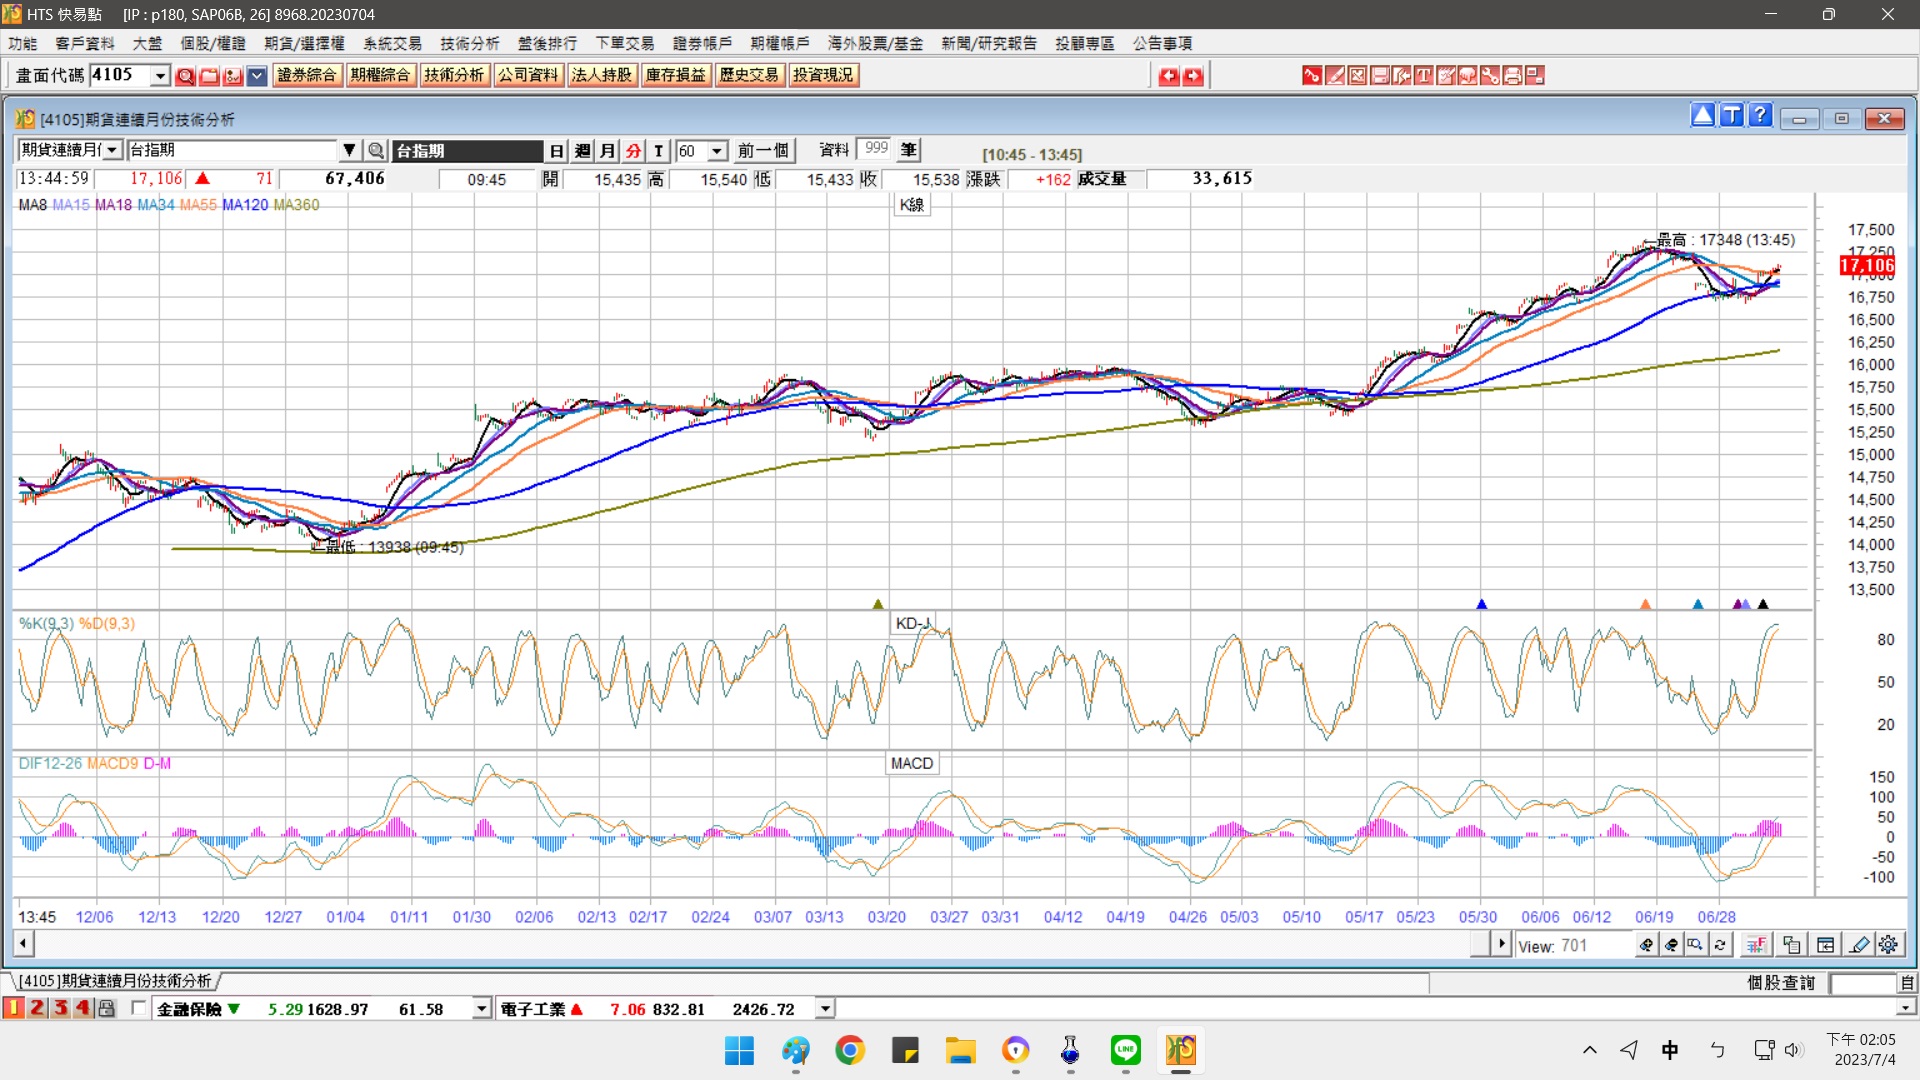The image size is (1920, 1080).
Task: Click the 法人持股 button
Action: click(601, 75)
